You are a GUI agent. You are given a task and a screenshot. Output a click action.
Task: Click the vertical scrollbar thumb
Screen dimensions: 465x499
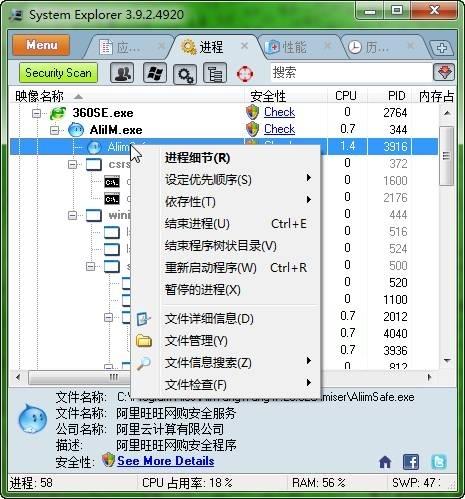click(x=446, y=156)
